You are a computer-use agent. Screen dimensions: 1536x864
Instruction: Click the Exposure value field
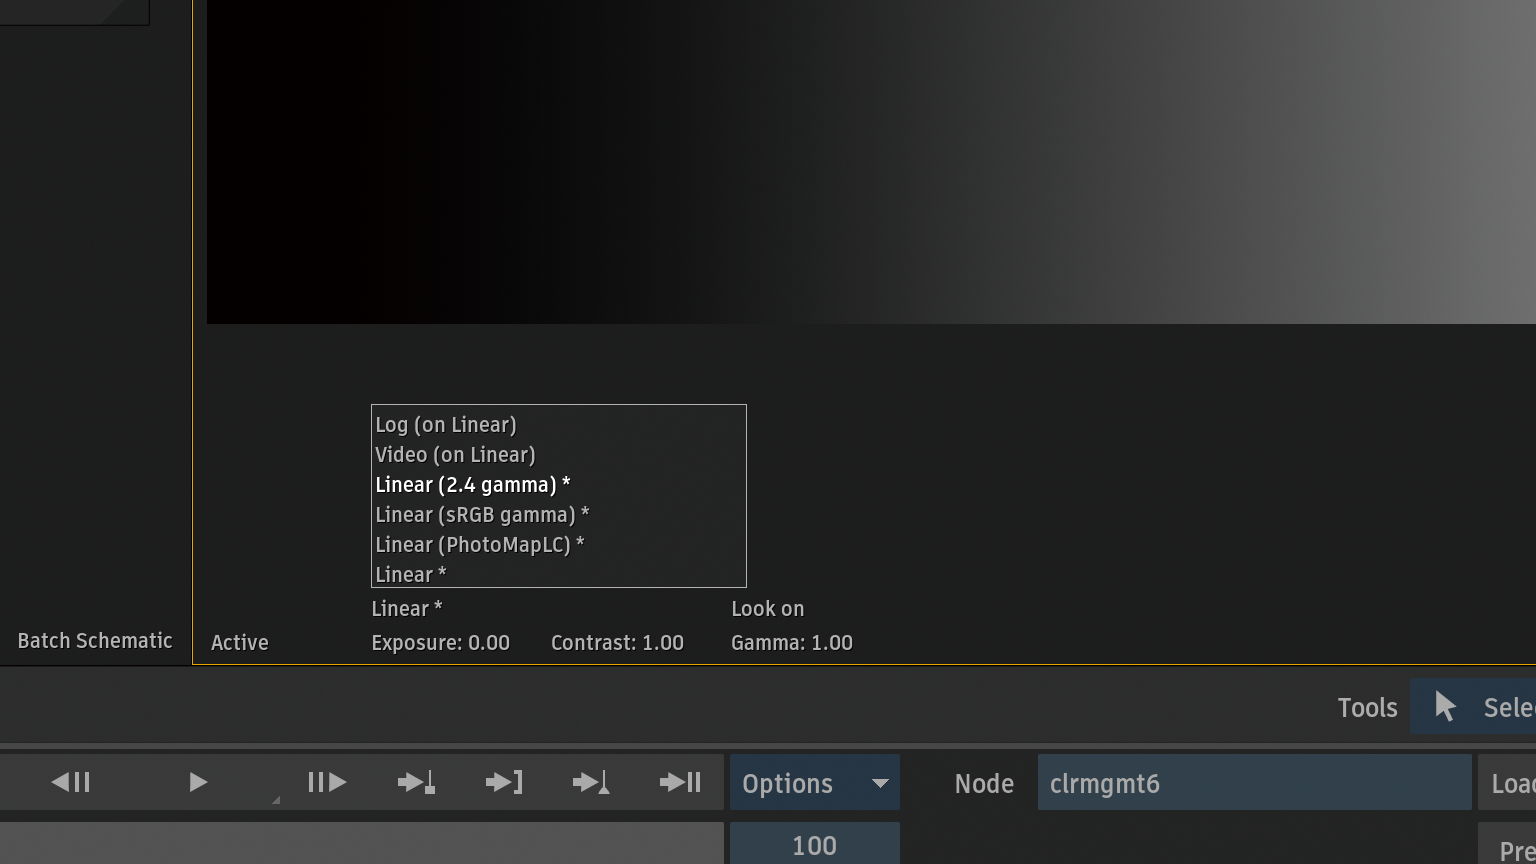[440, 643]
